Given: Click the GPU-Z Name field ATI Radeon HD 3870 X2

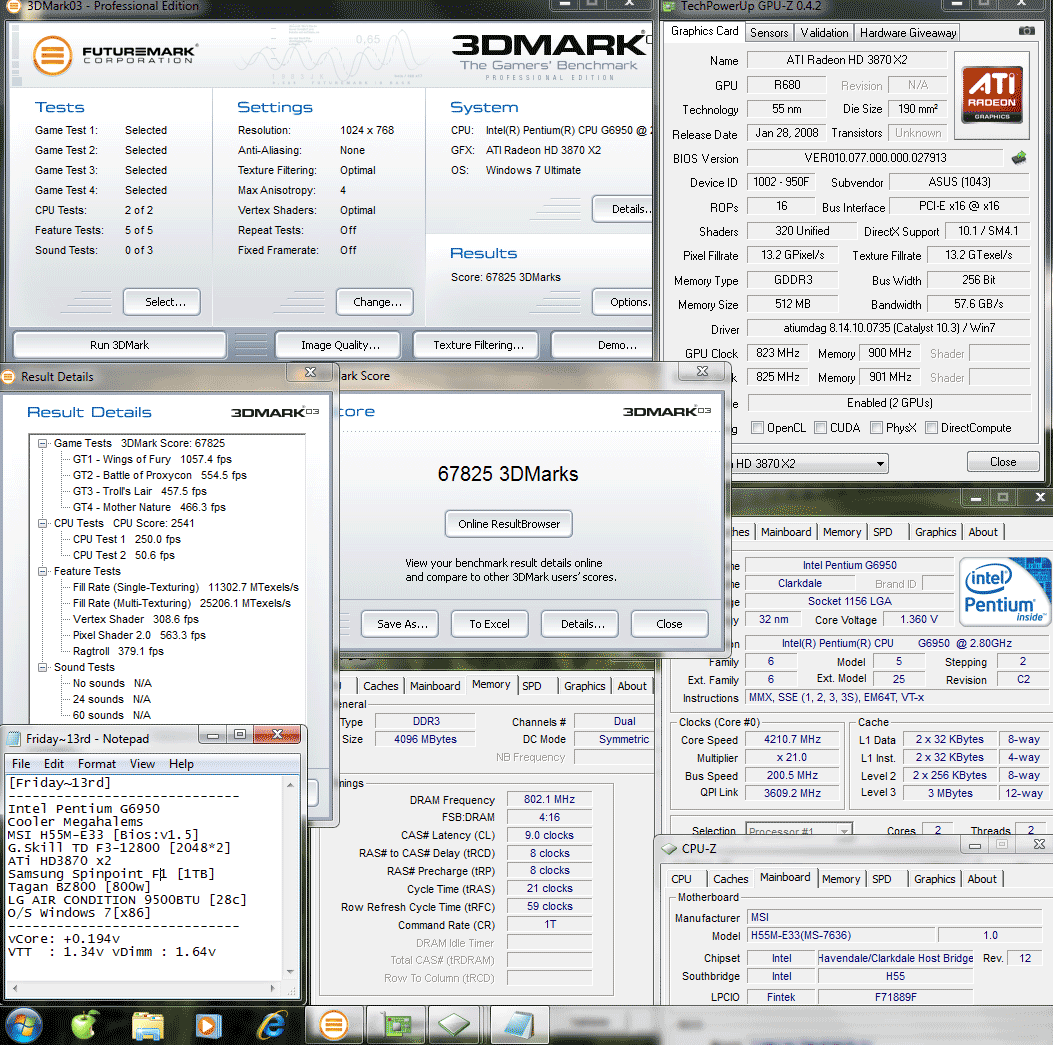Looking at the screenshot, I should (x=846, y=60).
